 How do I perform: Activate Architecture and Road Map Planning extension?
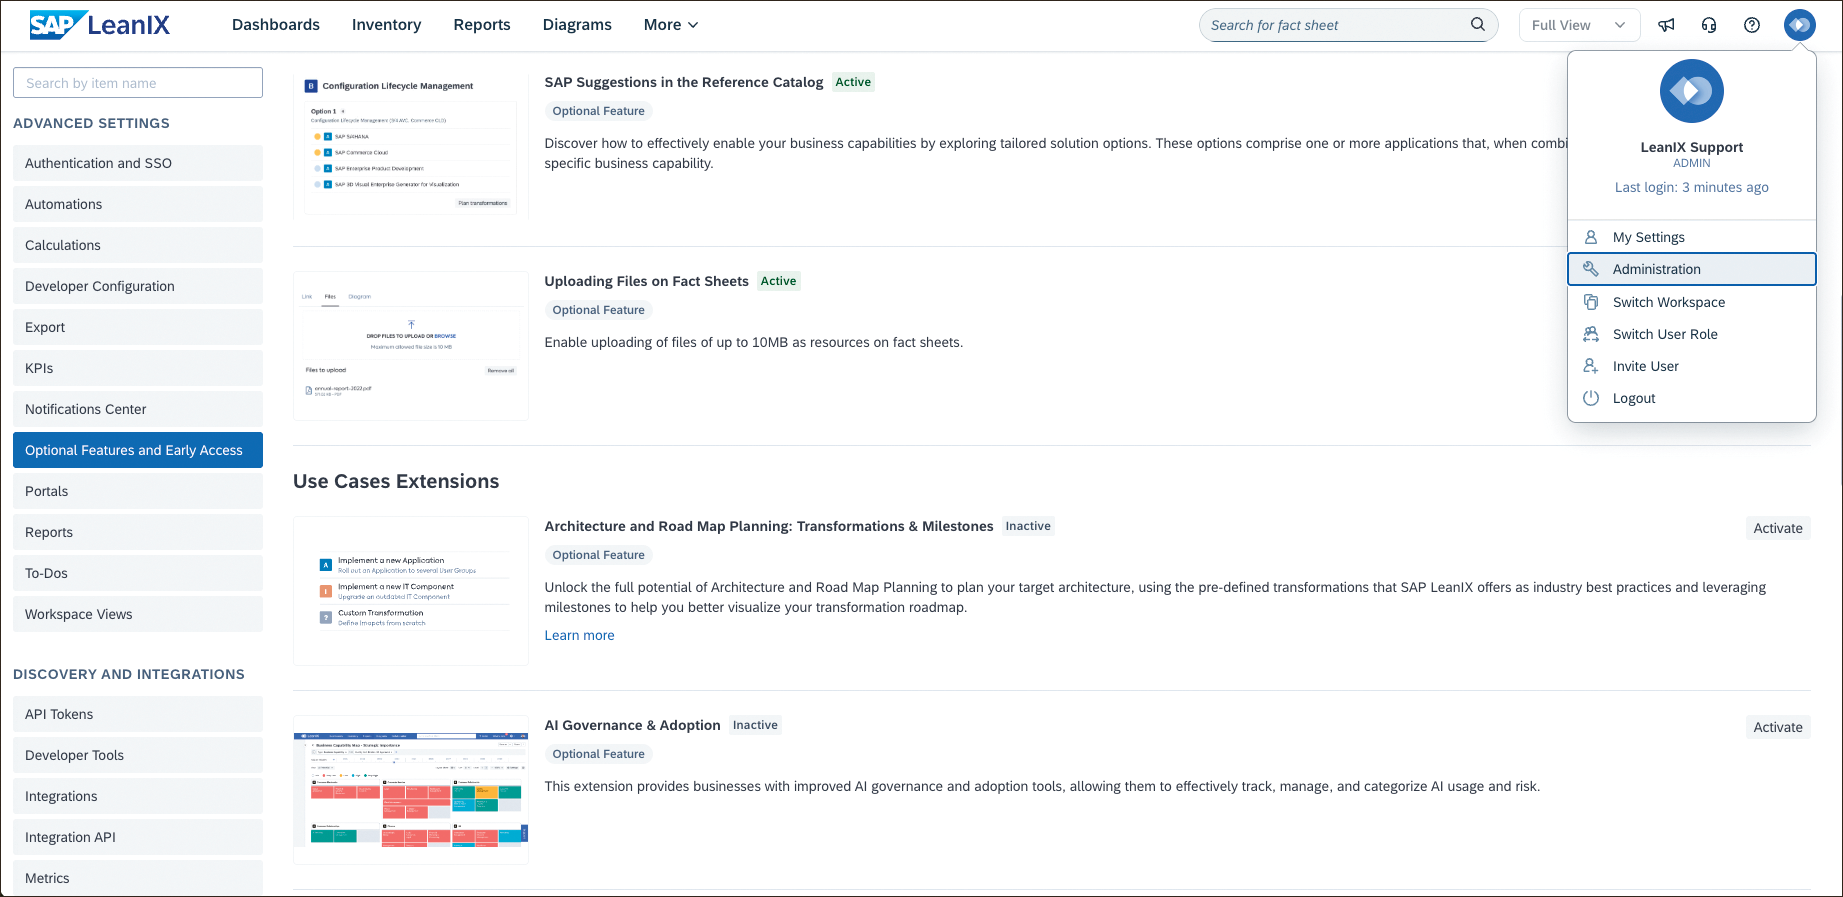pos(1778,528)
